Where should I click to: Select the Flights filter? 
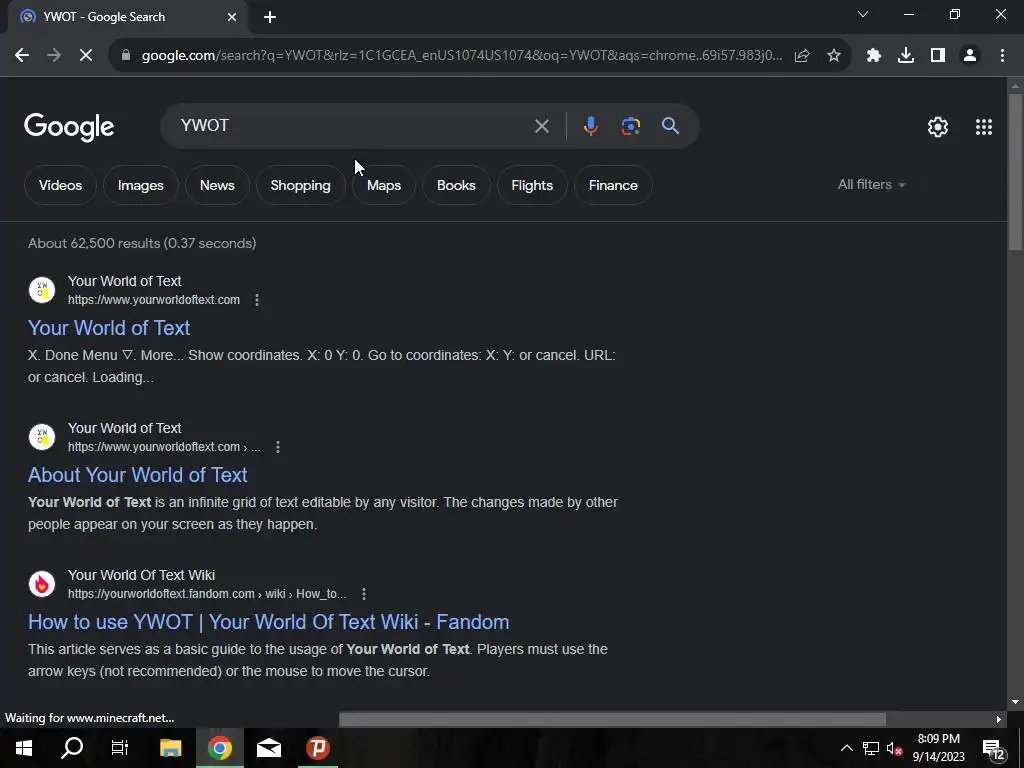tap(532, 185)
